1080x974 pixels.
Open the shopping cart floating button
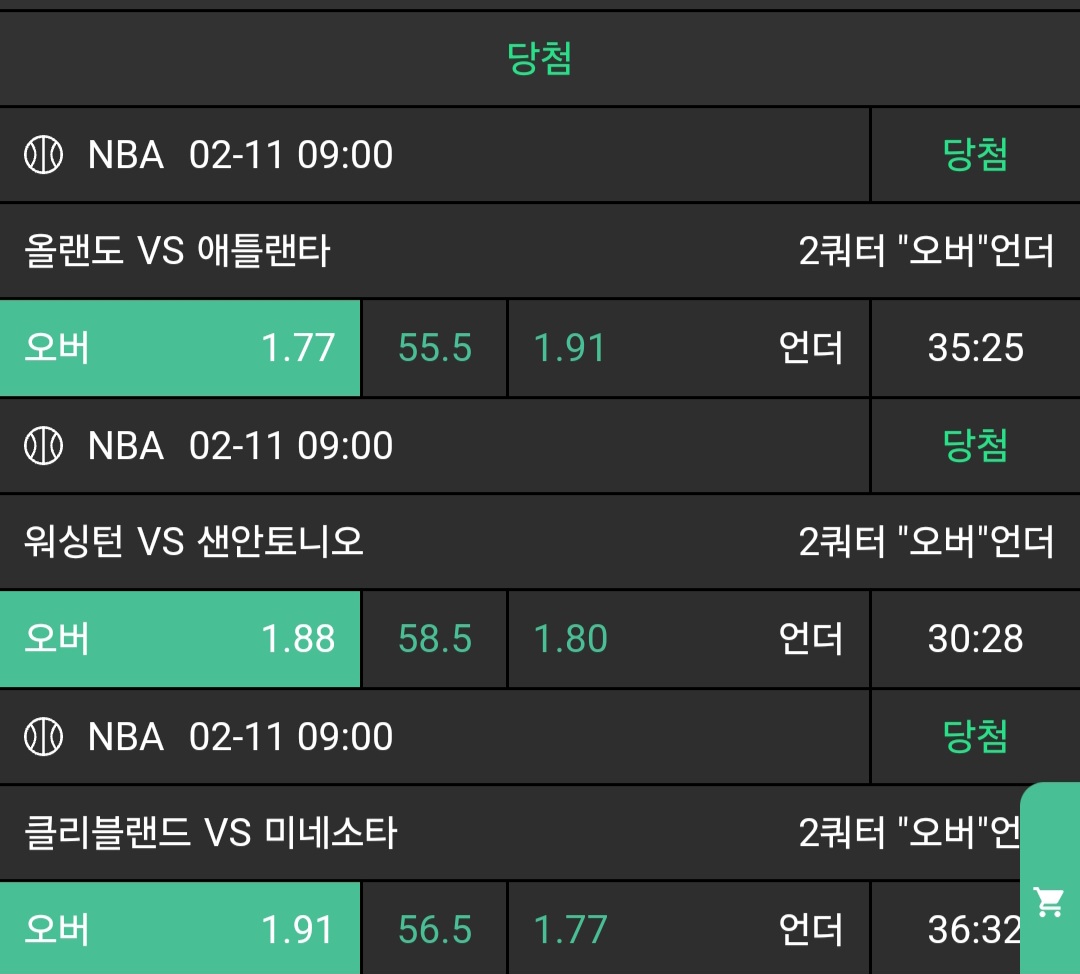[x=1049, y=902]
